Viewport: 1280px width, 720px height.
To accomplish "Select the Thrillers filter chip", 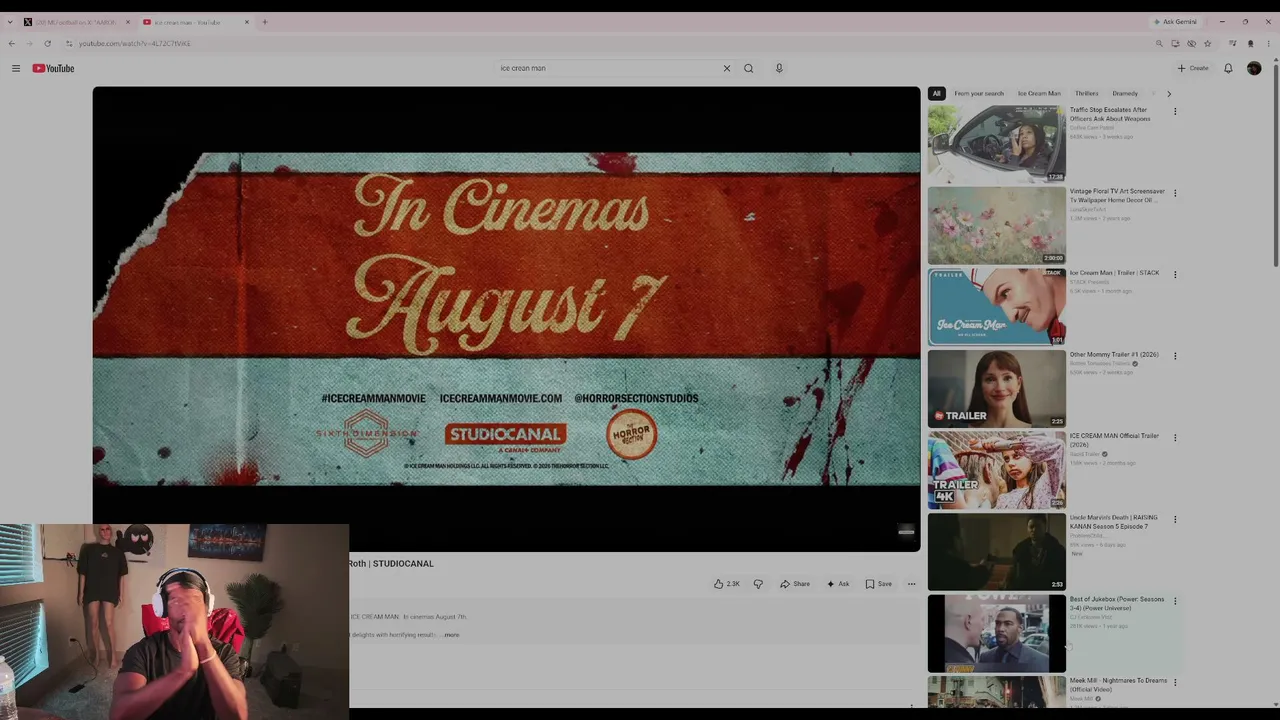I will coord(1086,94).
